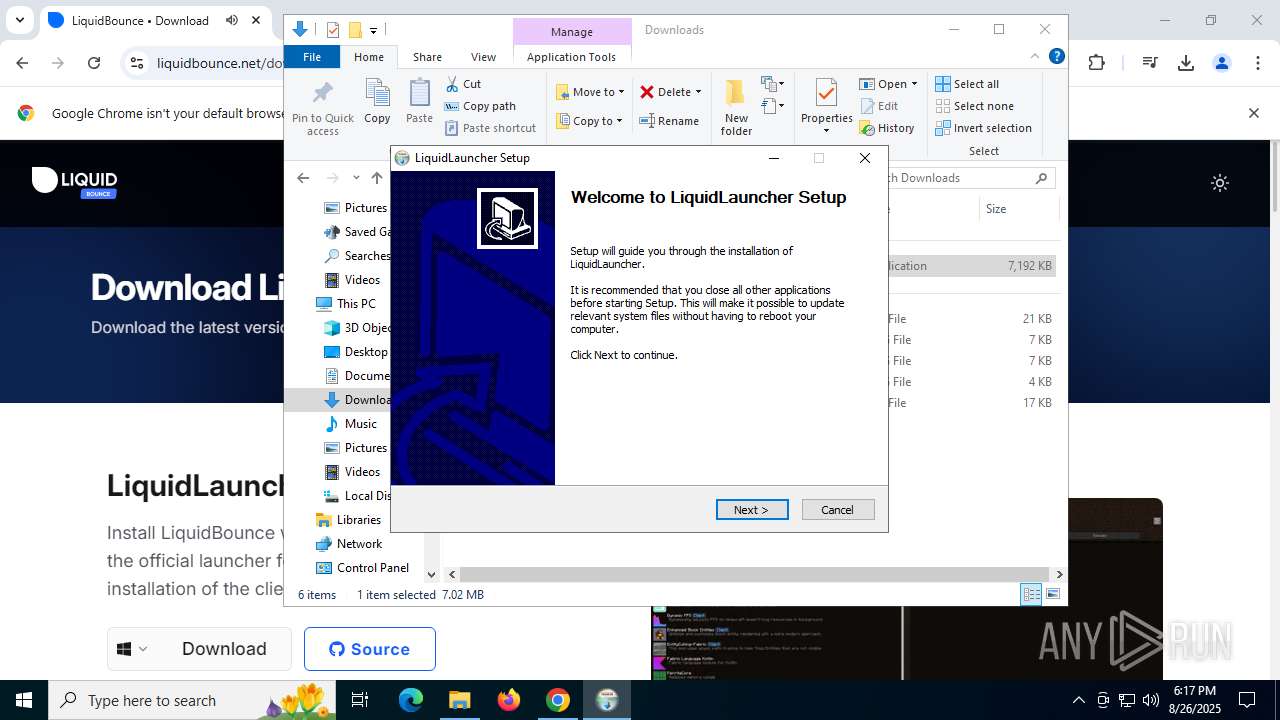Screen dimensions: 1280x720
Task: Open recent locations chevron in Explorer
Action: 356,178
